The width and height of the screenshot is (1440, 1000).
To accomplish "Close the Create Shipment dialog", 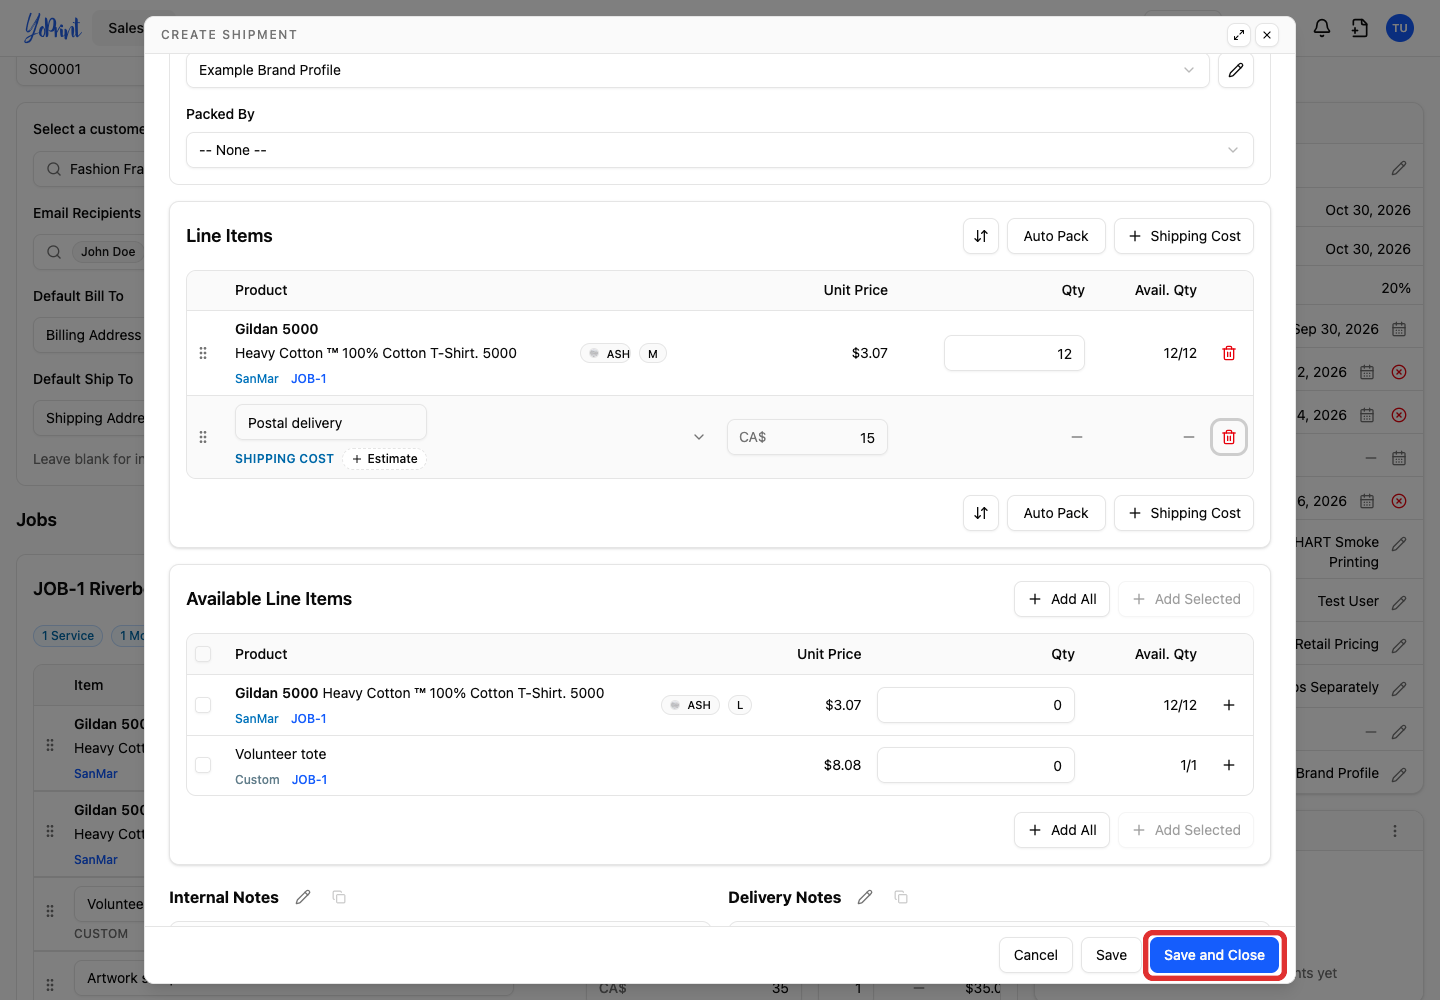I will click(x=1267, y=35).
